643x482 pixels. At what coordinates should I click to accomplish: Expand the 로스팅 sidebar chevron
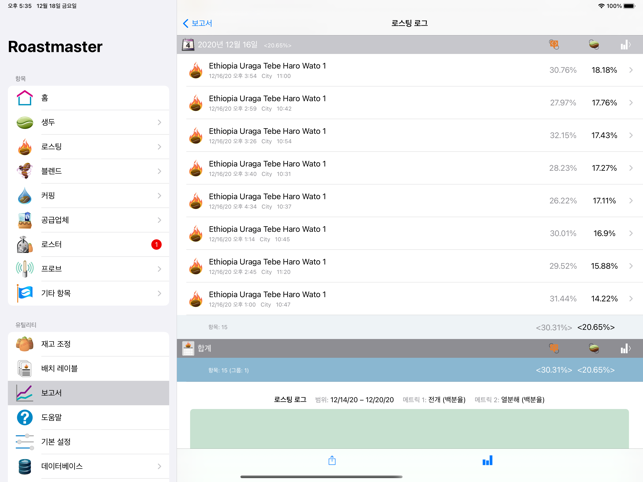tap(160, 147)
